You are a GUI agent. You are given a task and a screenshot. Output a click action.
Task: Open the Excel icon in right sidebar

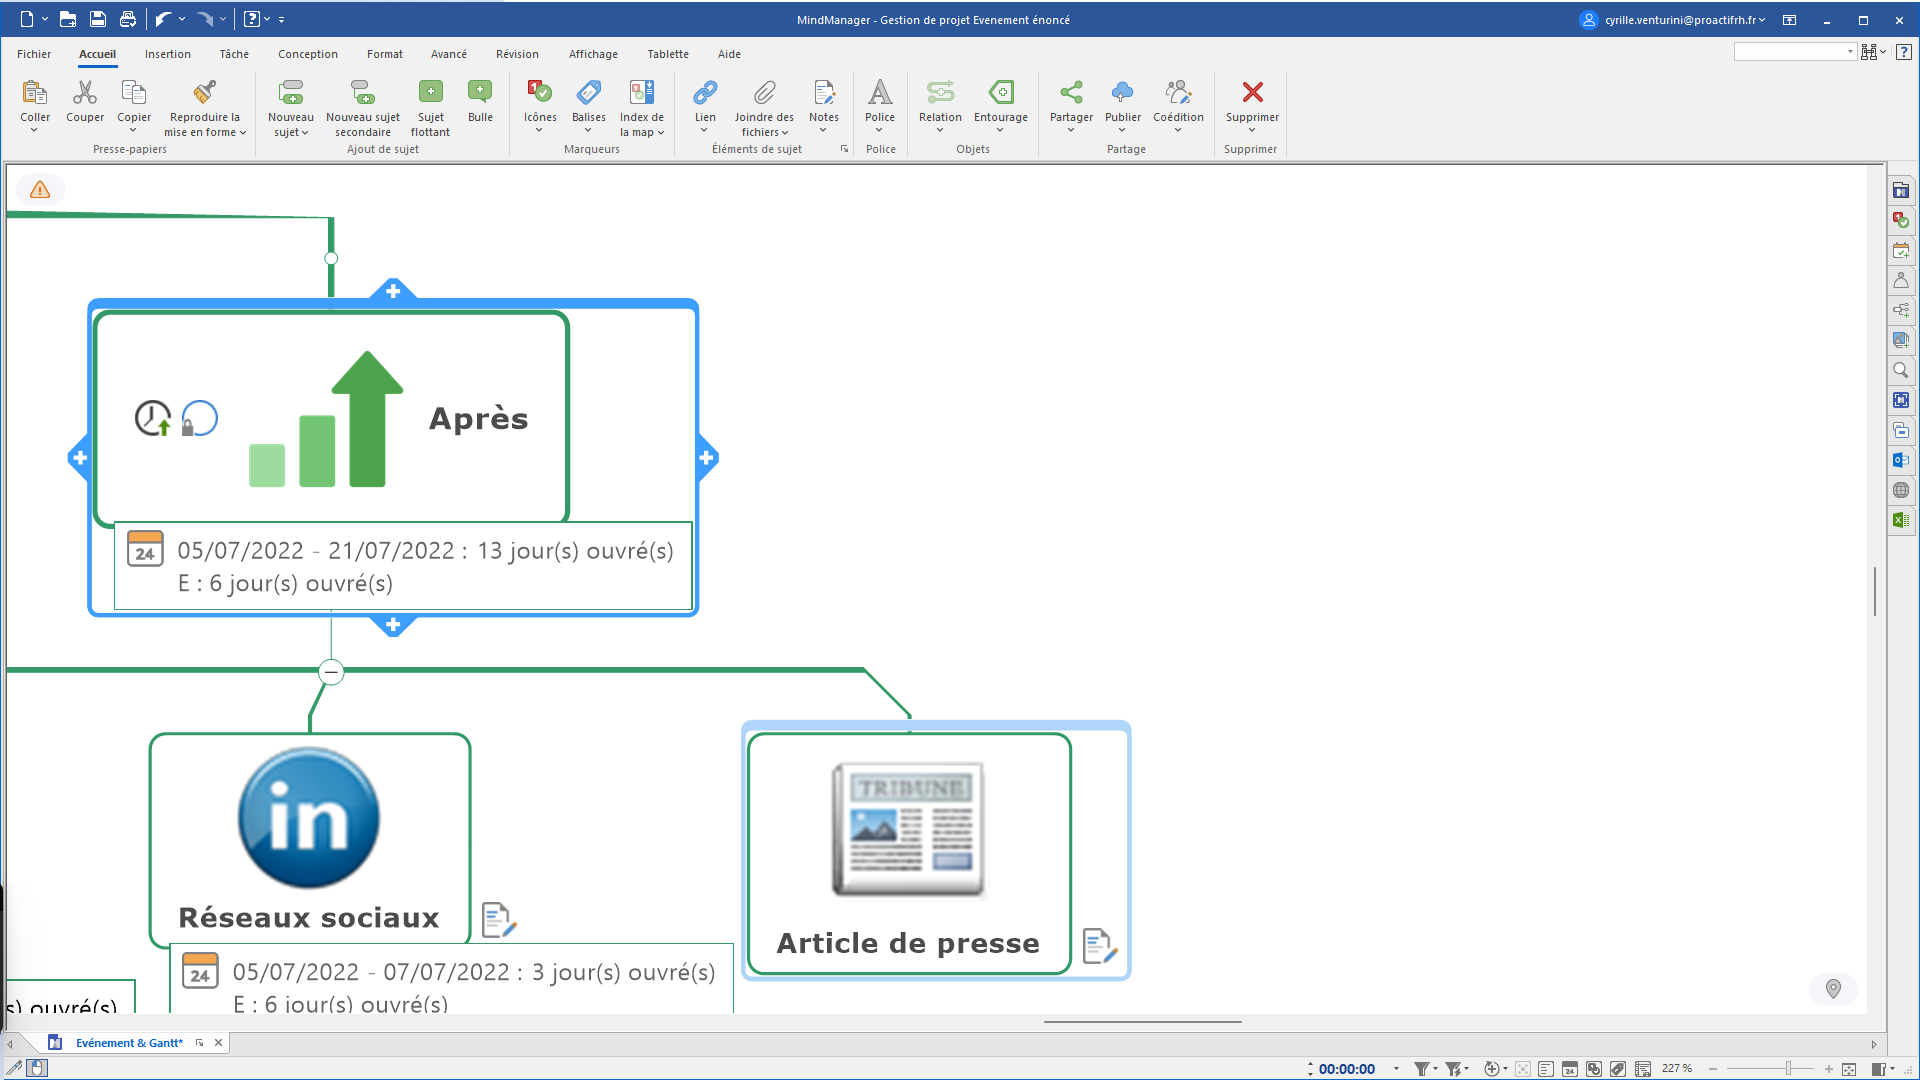coord(1901,520)
